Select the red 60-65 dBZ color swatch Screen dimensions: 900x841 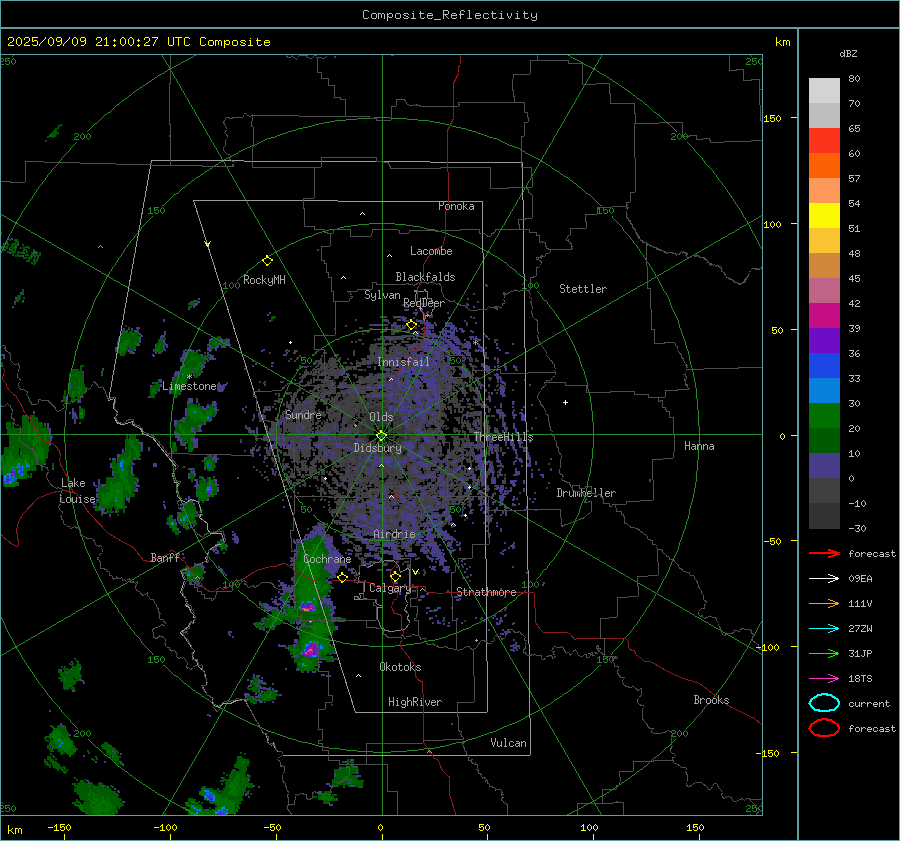(x=824, y=141)
